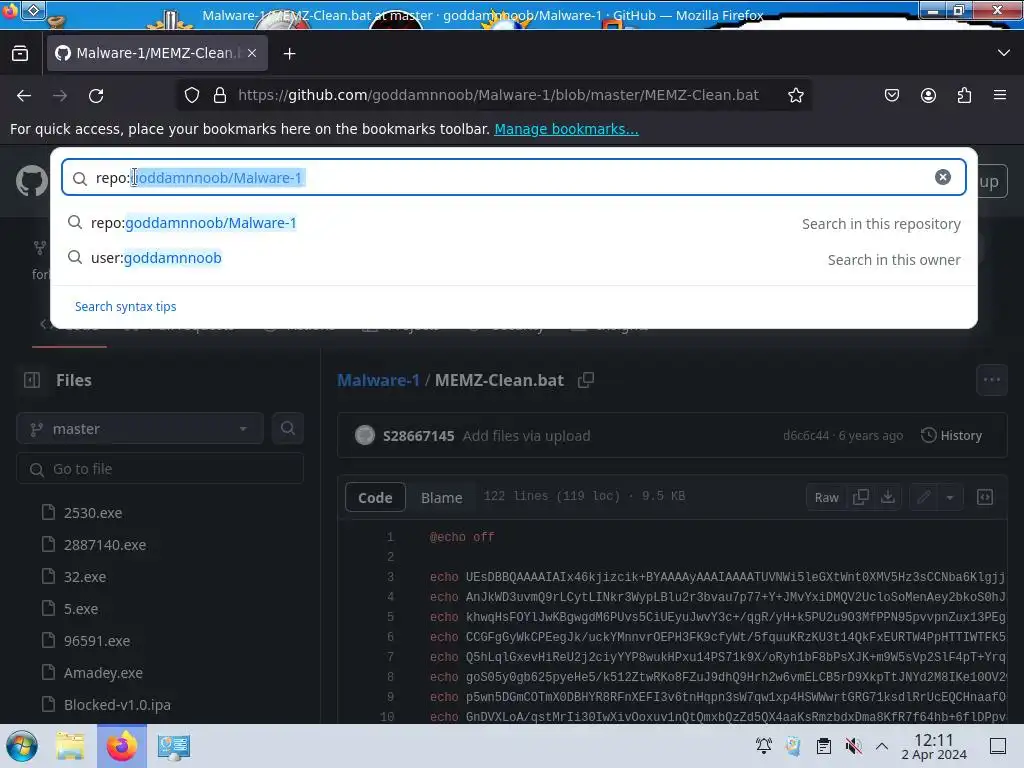Open the Add files via upload commit

[526, 436]
